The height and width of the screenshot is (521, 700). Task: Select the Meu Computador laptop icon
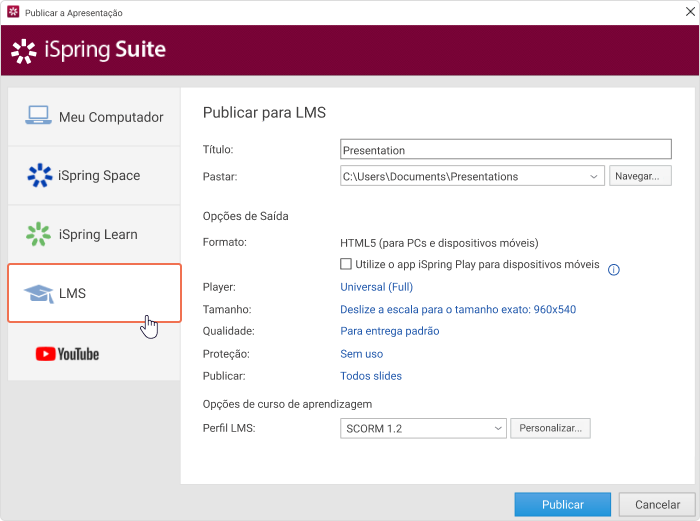click(x=38, y=115)
